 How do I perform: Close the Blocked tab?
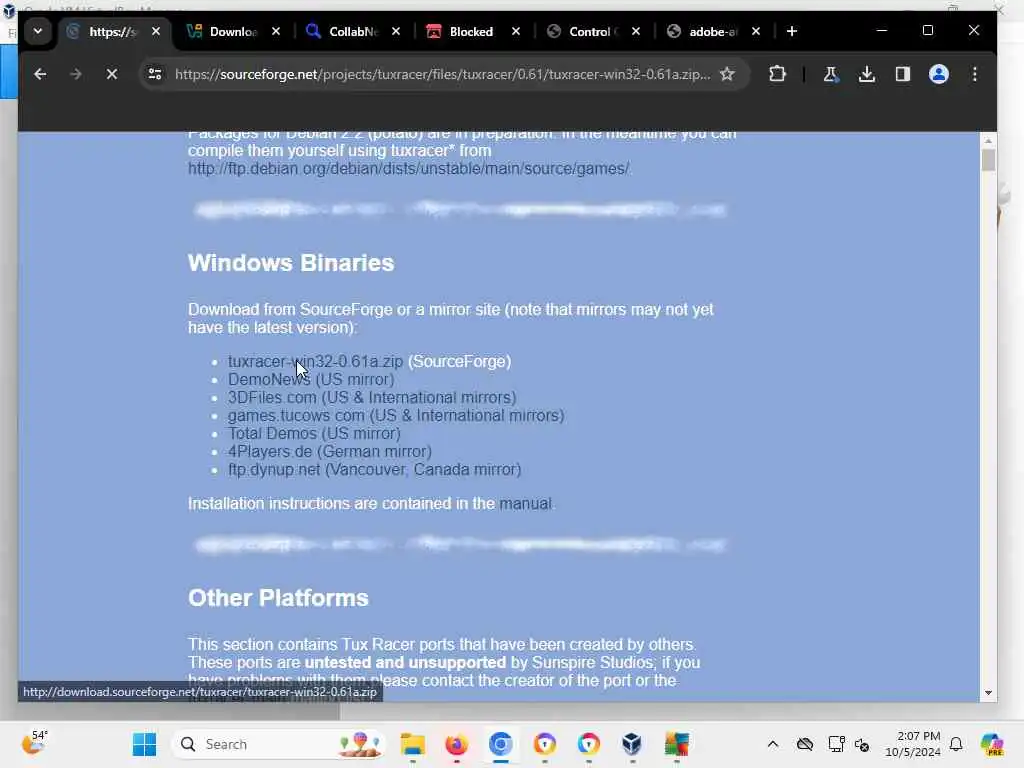tap(516, 31)
